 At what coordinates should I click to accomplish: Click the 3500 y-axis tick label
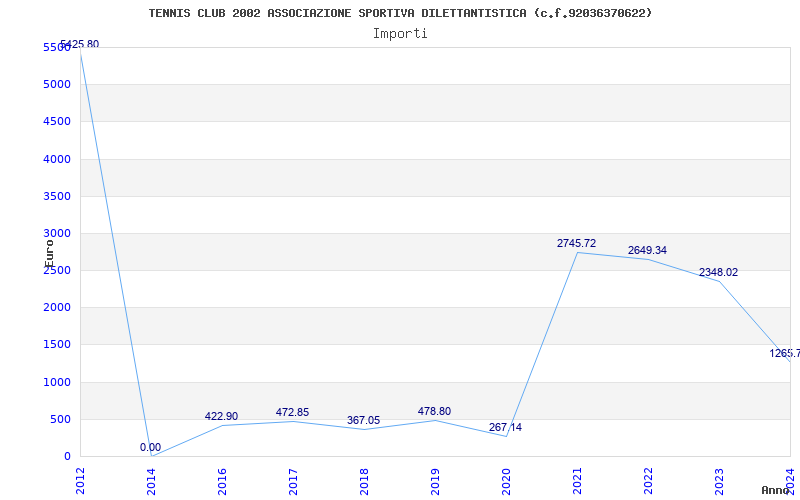57,196
